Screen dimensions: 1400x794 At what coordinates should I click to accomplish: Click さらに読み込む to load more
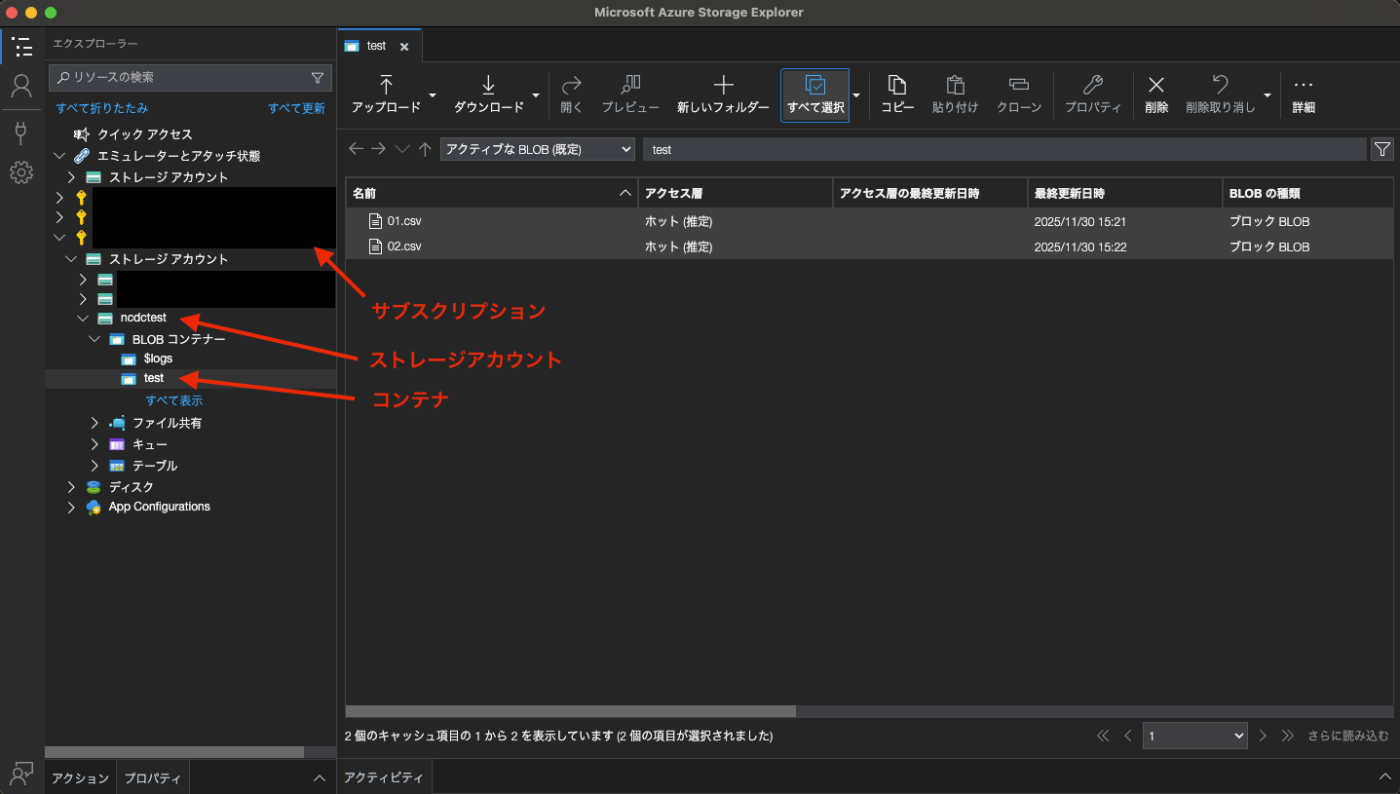coord(1348,735)
